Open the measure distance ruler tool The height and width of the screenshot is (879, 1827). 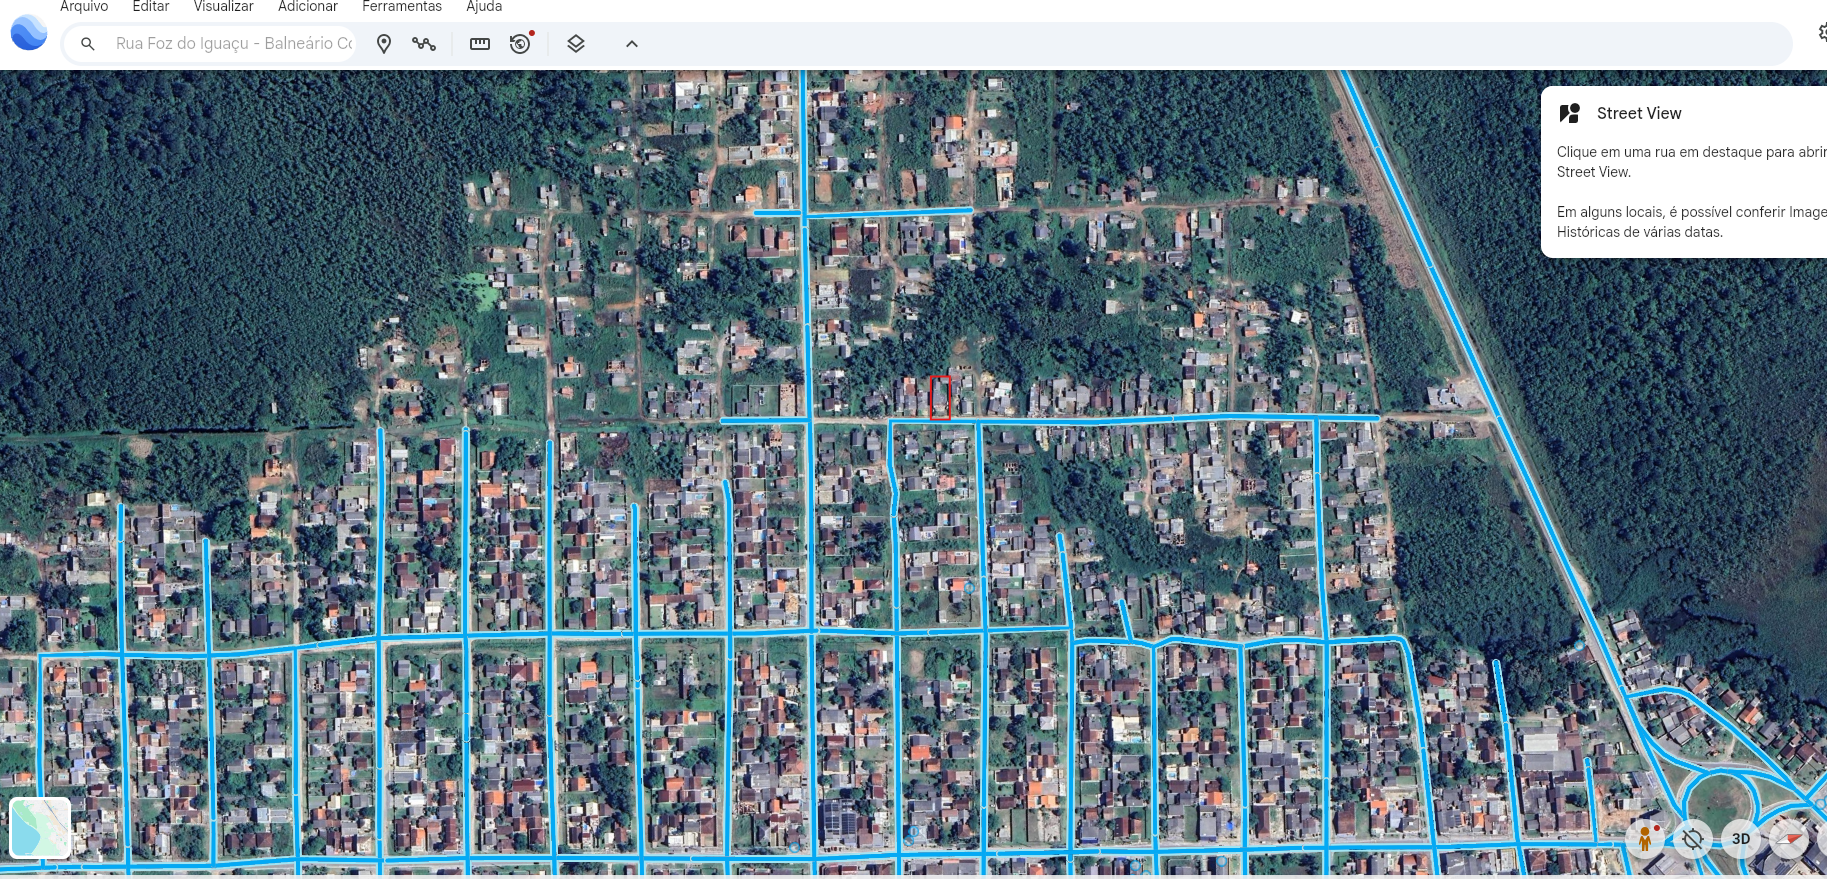pos(480,44)
